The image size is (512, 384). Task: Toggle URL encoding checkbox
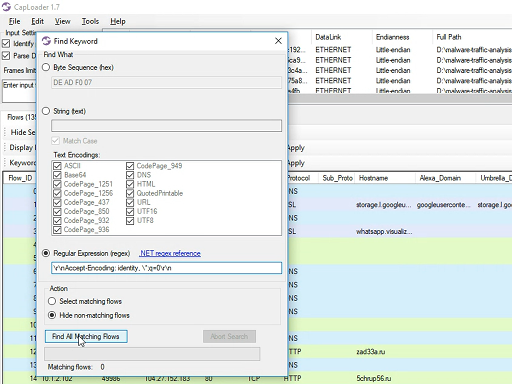tap(130, 202)
